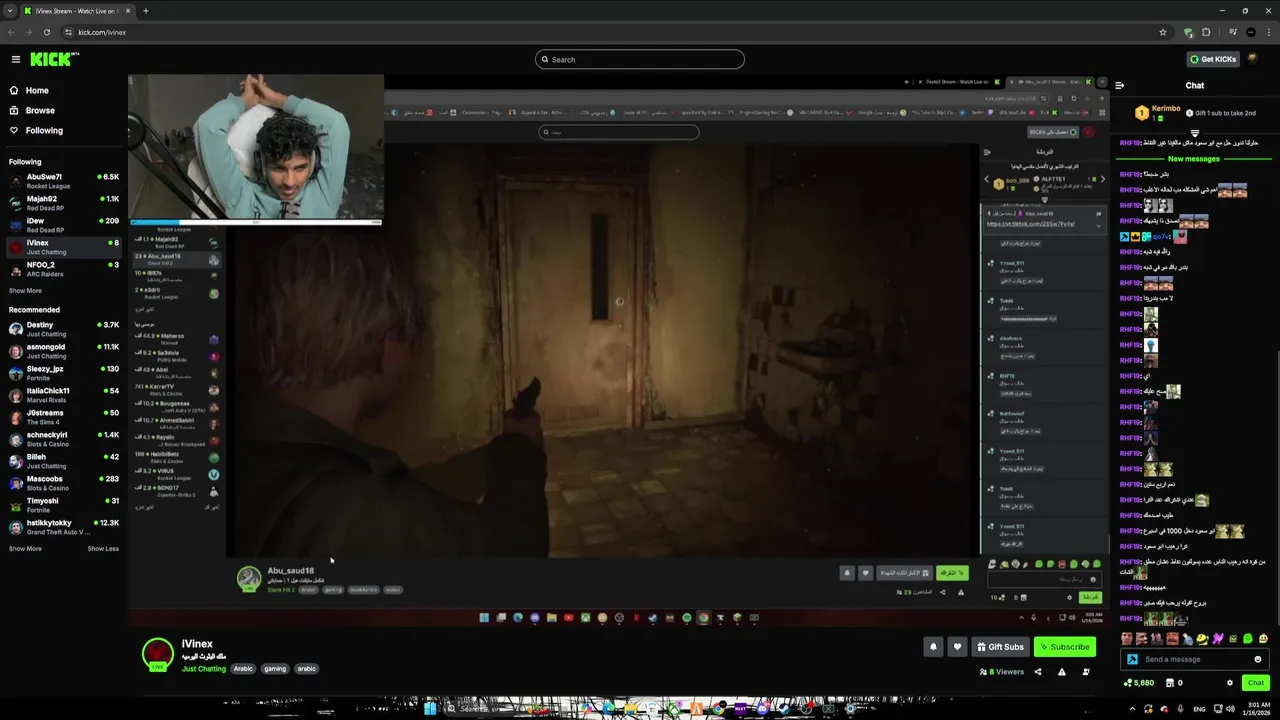Expand the gift leaderboard chevron in chat
This screenshot has width=1280, height=720.
pyautogui.click(x=1195, y=133)
